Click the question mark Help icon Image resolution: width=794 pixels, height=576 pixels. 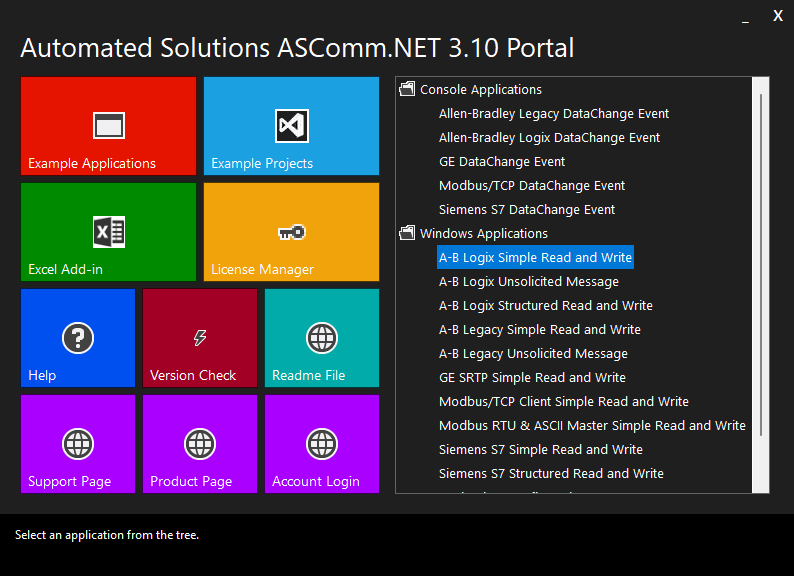[x=78, y=338]
